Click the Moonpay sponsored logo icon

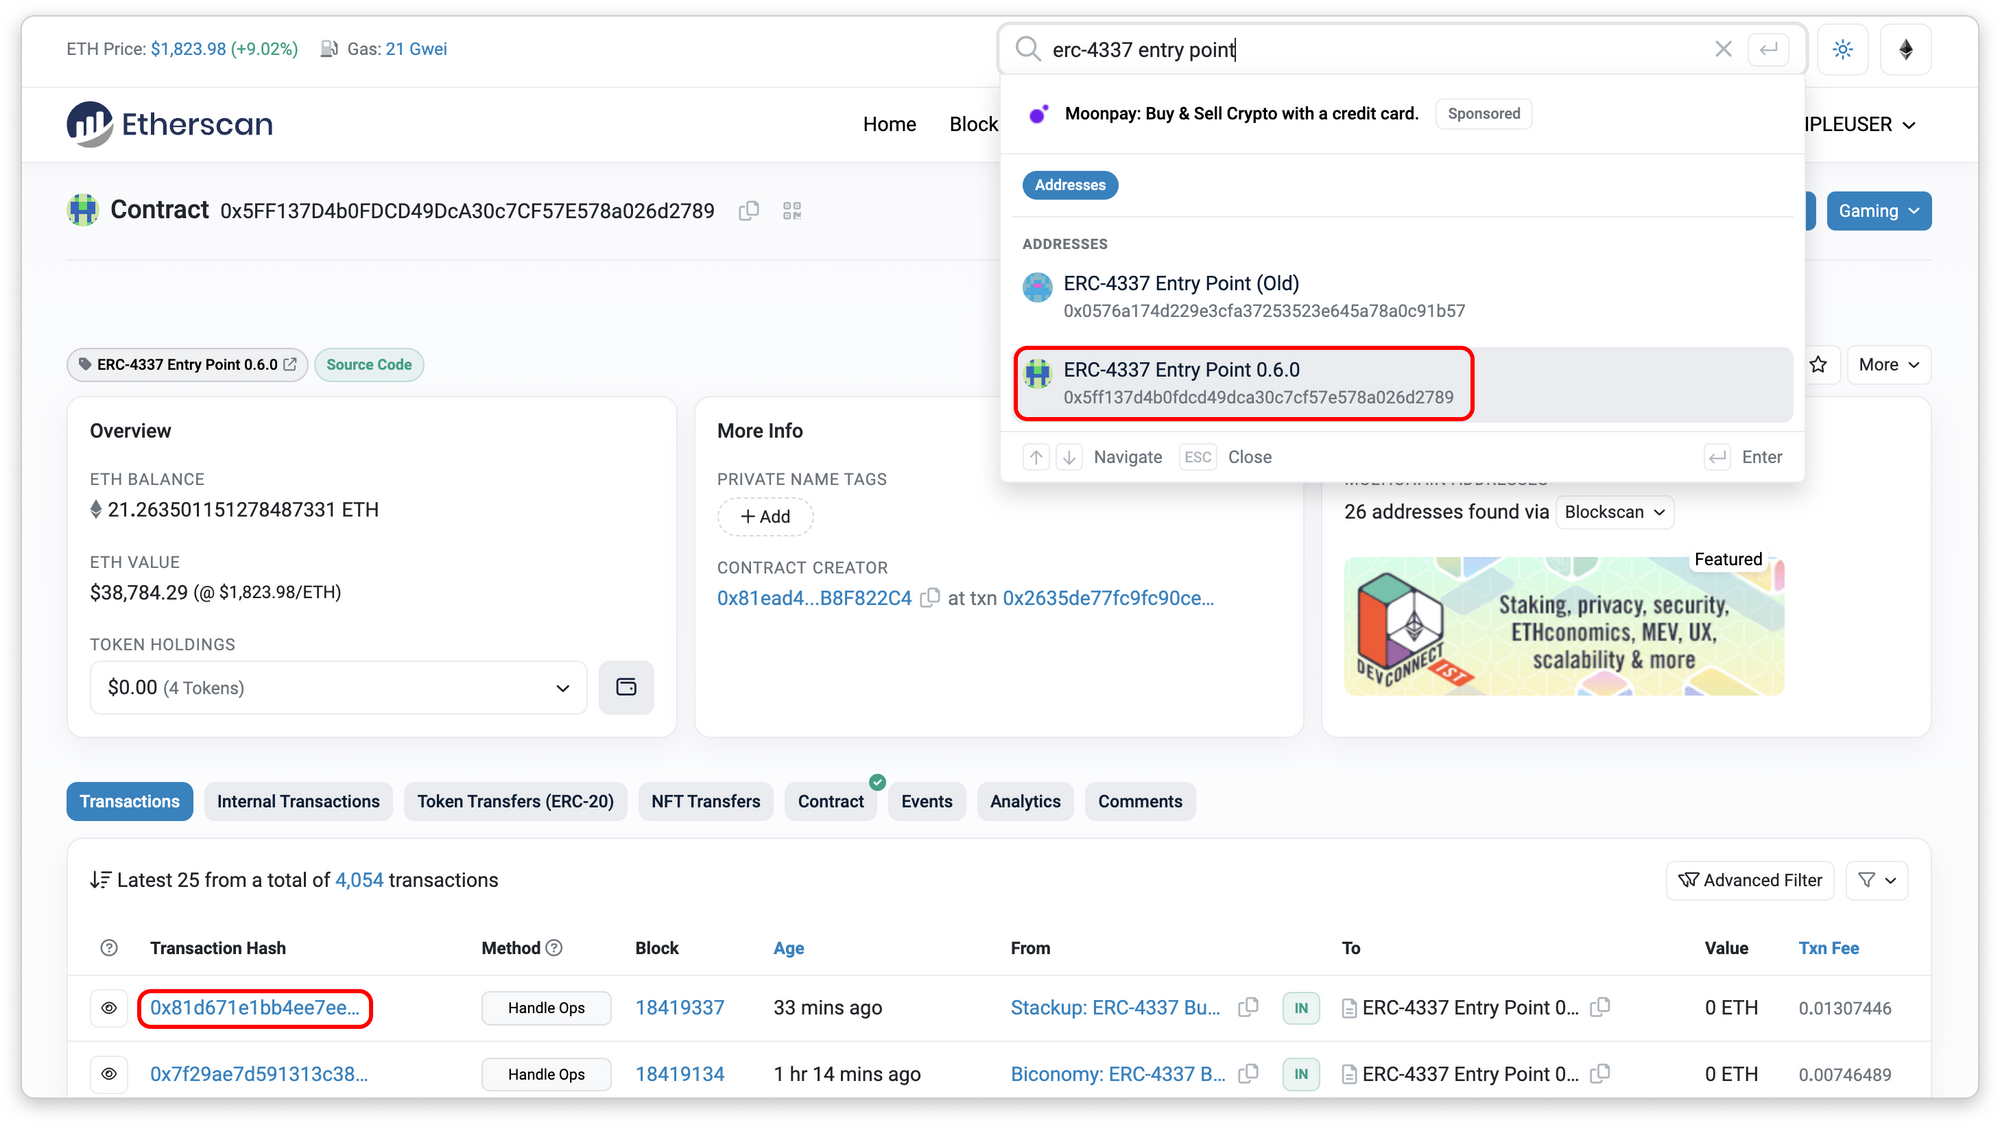1039,114
